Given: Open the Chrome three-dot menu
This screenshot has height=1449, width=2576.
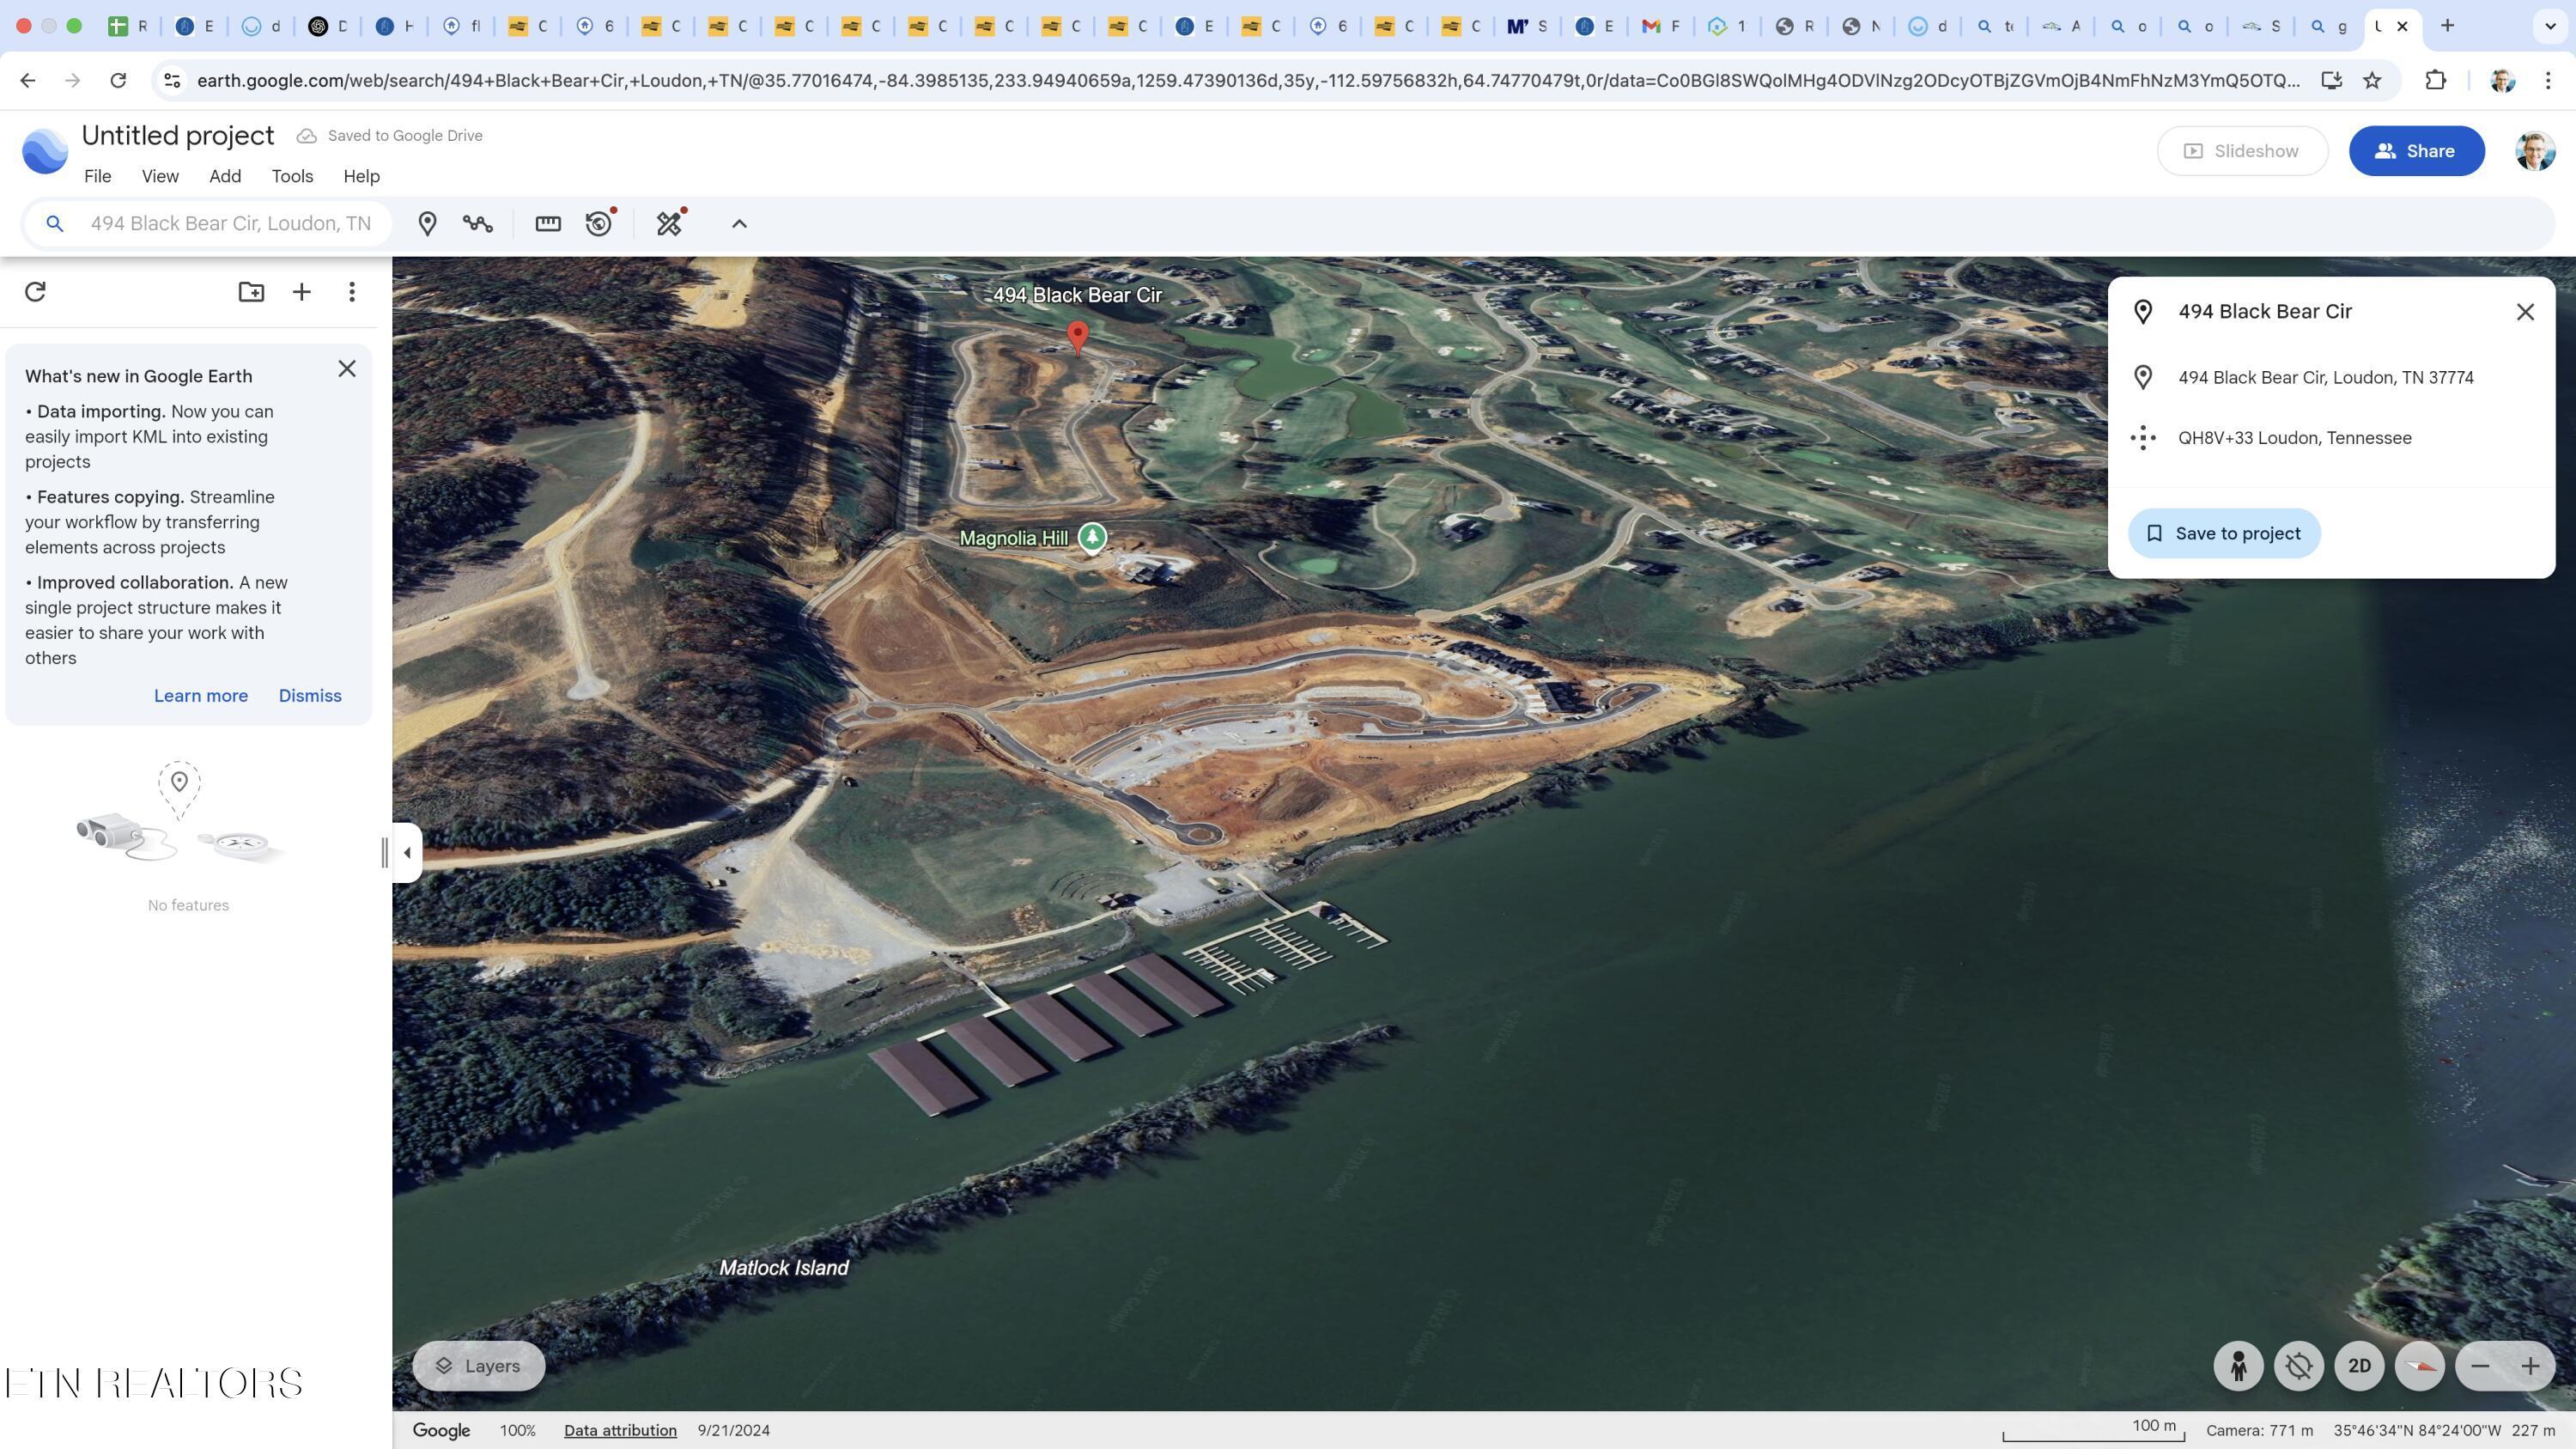Looking at the screenshot, I should pyautogui.click(x=2548, y=80).
